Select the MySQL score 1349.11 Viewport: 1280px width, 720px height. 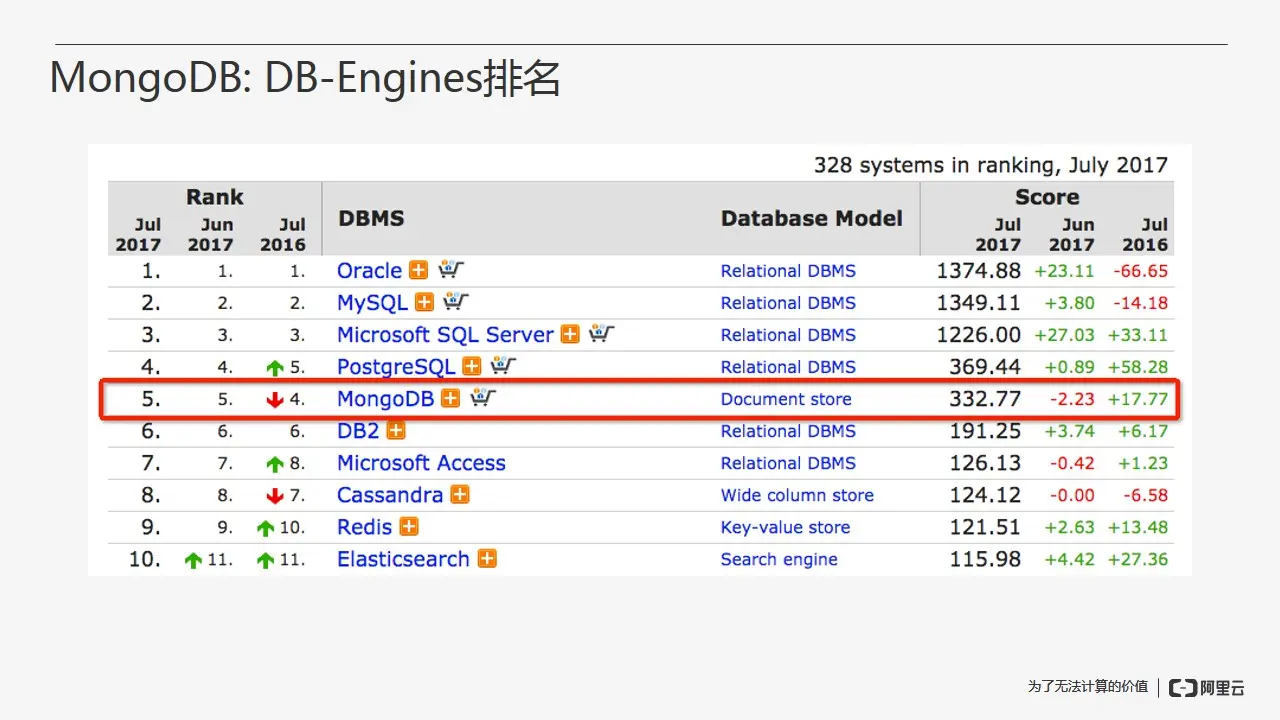tap(979, 303)
